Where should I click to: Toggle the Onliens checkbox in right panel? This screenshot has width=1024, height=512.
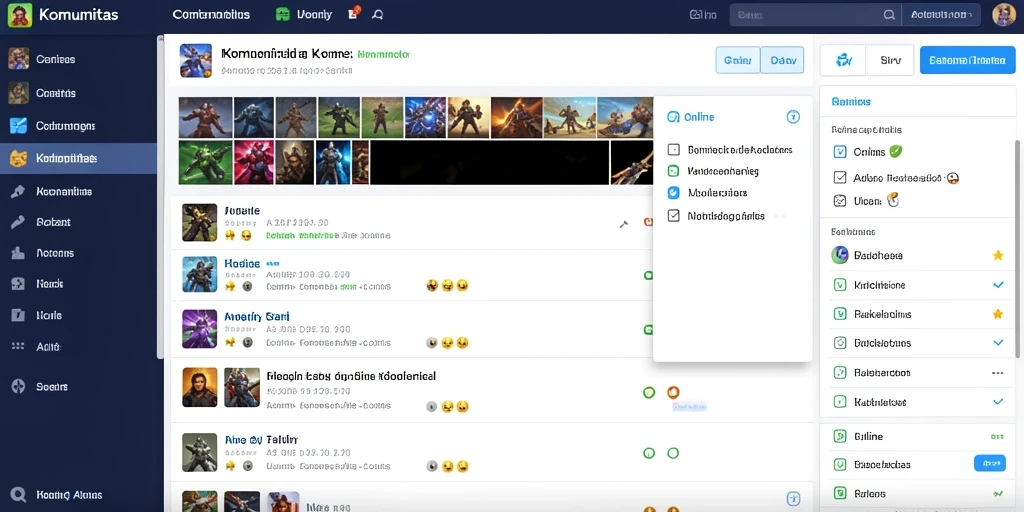[840, 152]
